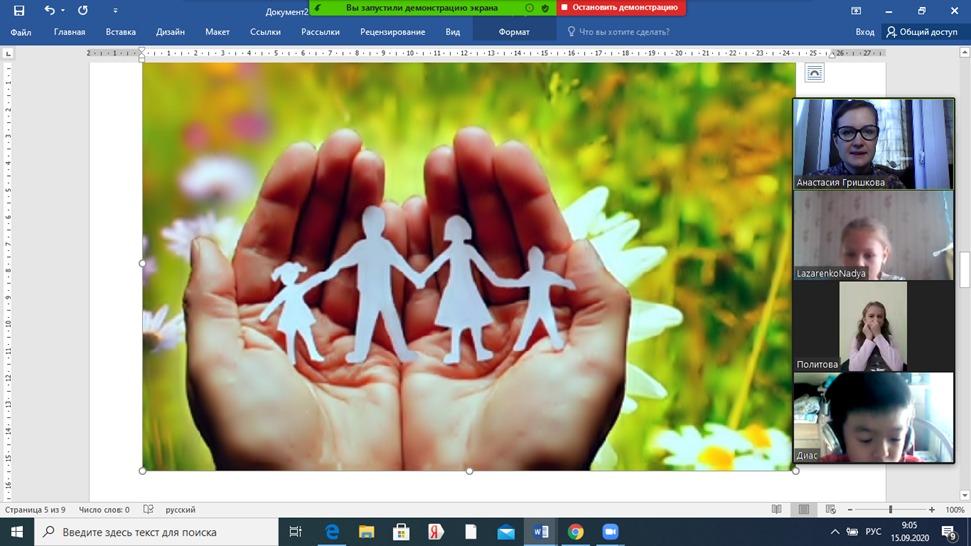Click the zoom slider in the status bar

891,510
